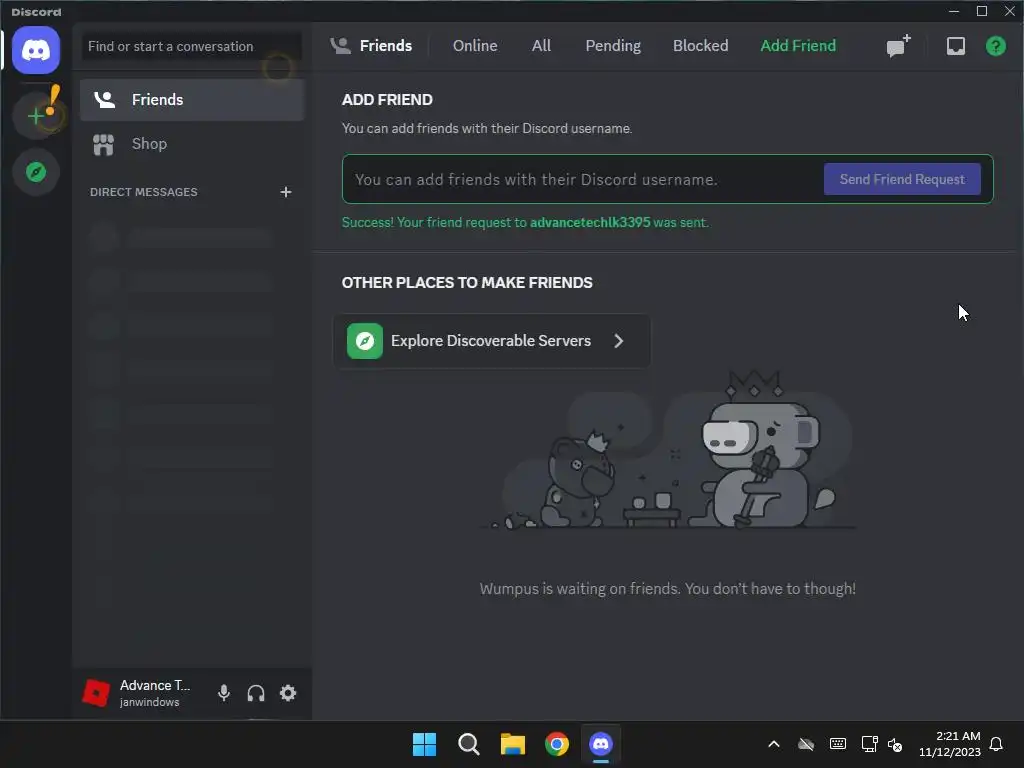This screenshot has height=768, width=1024.
Task: Open Discord home via logo icon
Action: (36, 50)
